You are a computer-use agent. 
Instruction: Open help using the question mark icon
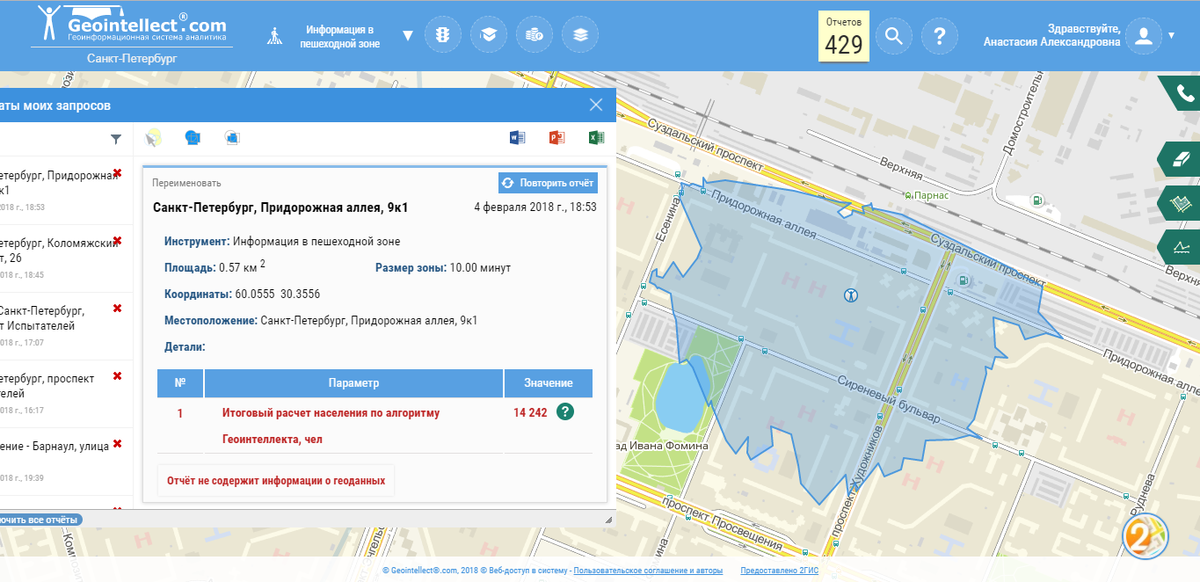pos(940,36)
